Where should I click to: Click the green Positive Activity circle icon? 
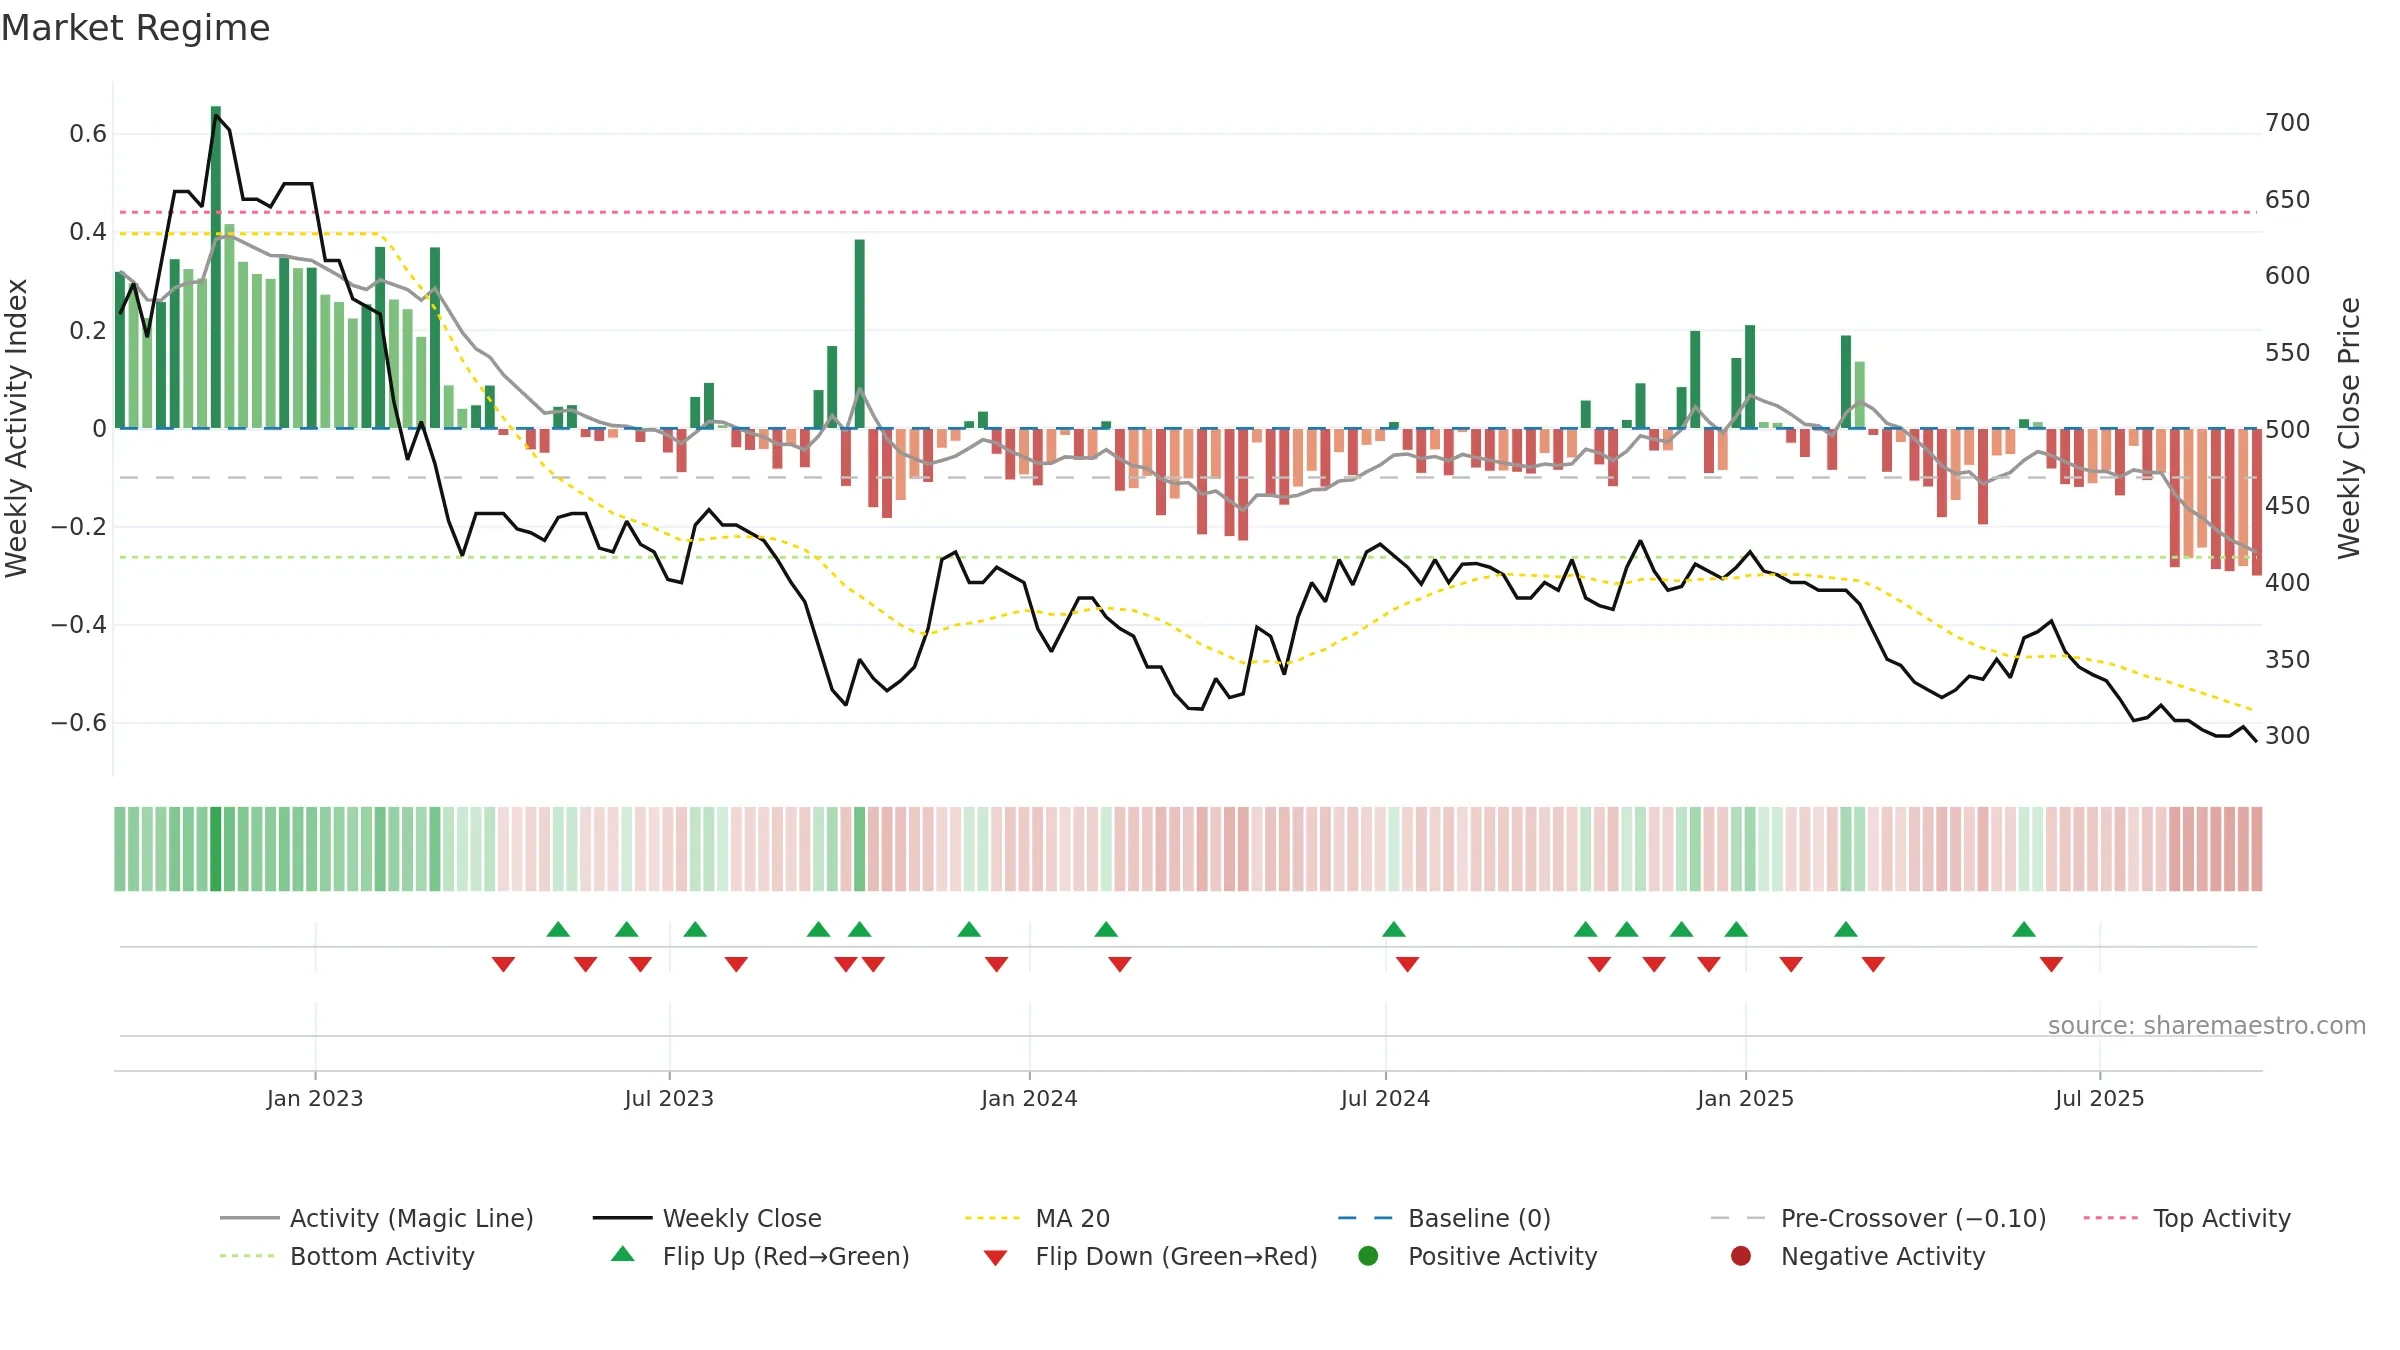1368,1255
